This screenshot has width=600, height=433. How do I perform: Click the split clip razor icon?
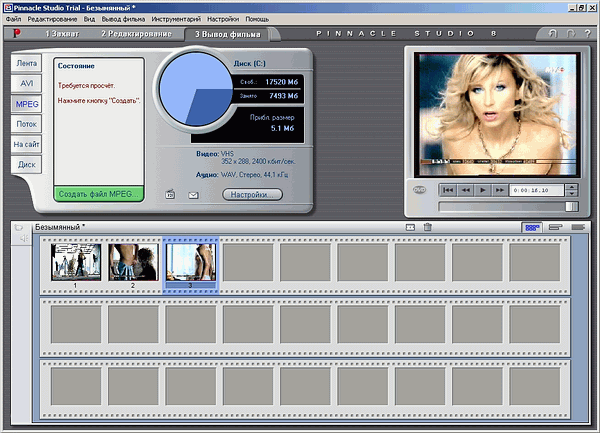[x=410, y=227]
